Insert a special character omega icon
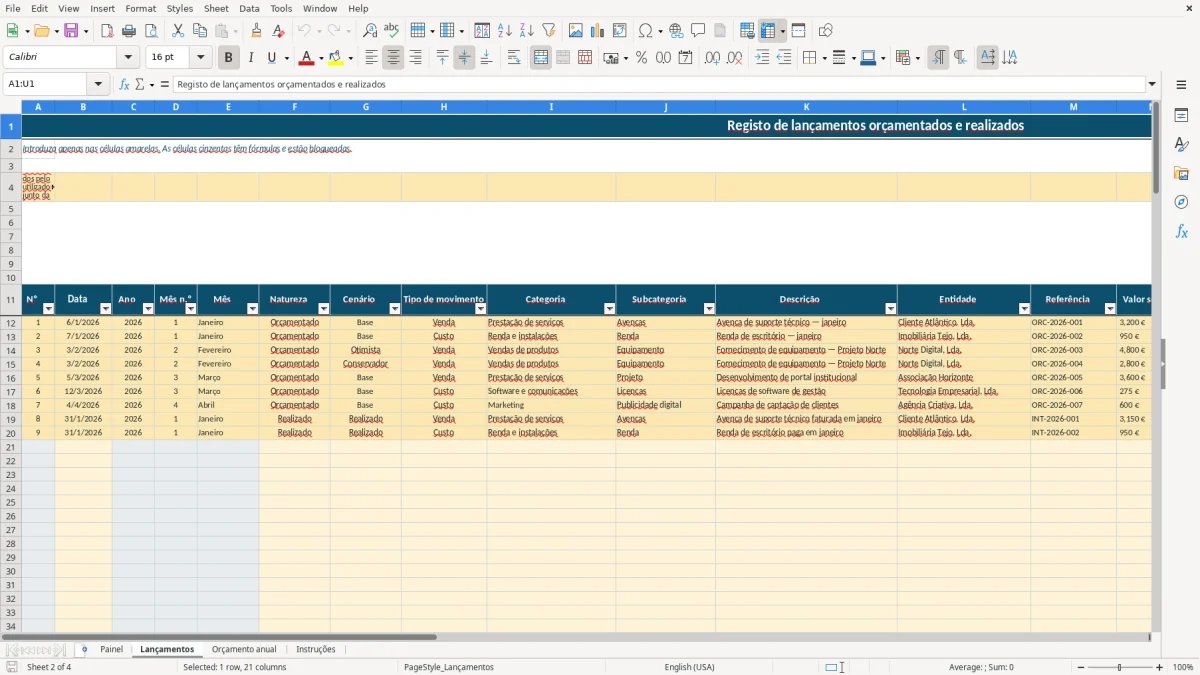The width and height of the screenshot is (1200, 675). click(645, 31)
